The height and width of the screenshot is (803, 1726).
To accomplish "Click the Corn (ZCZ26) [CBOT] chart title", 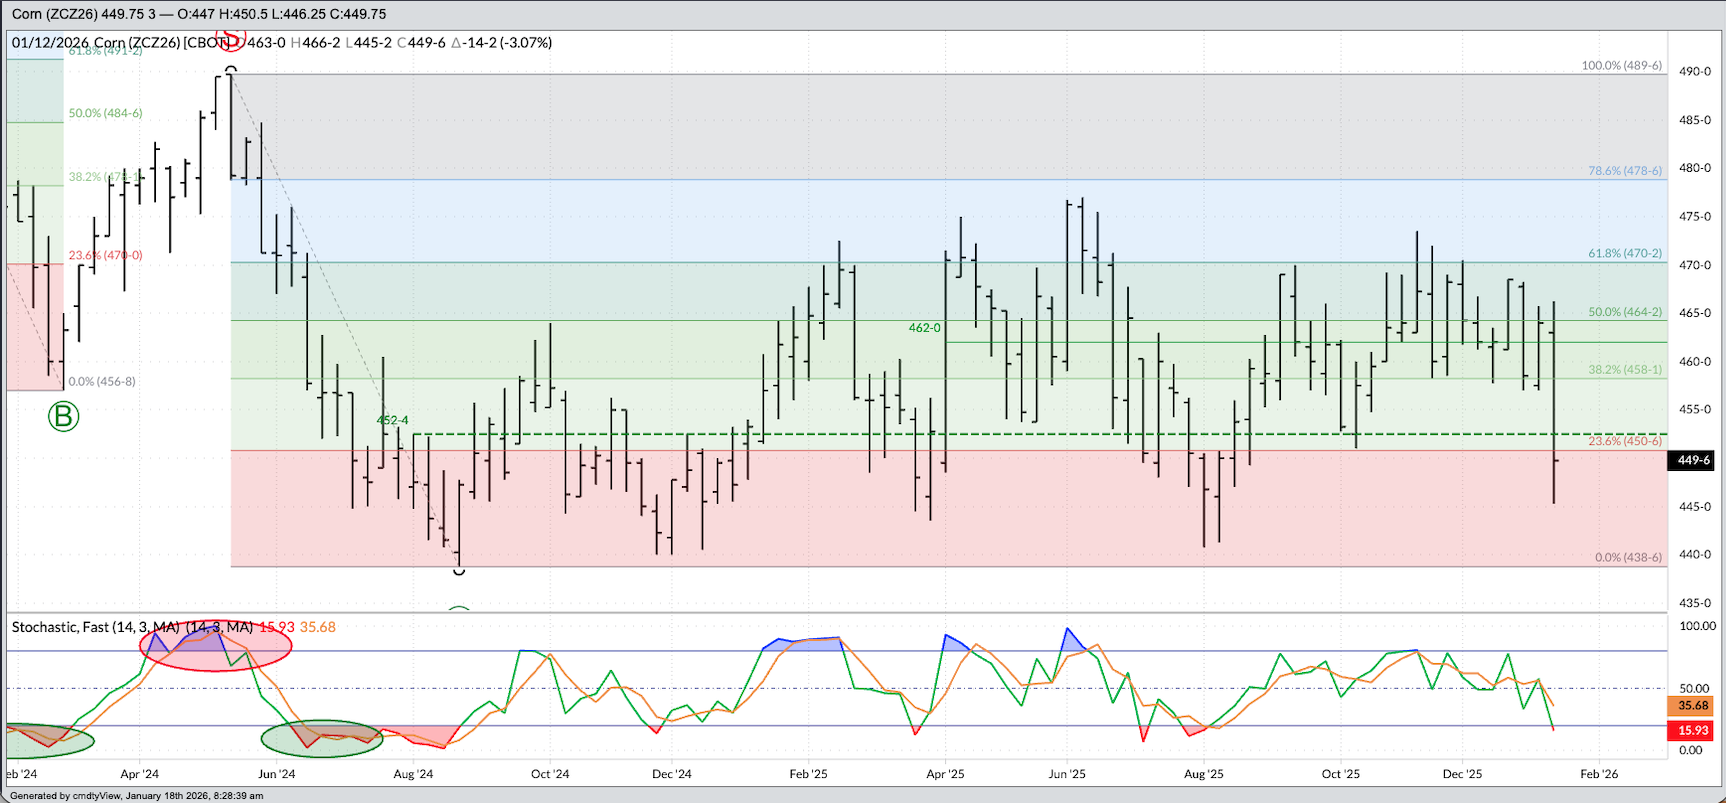I will [x=162, y=43].
